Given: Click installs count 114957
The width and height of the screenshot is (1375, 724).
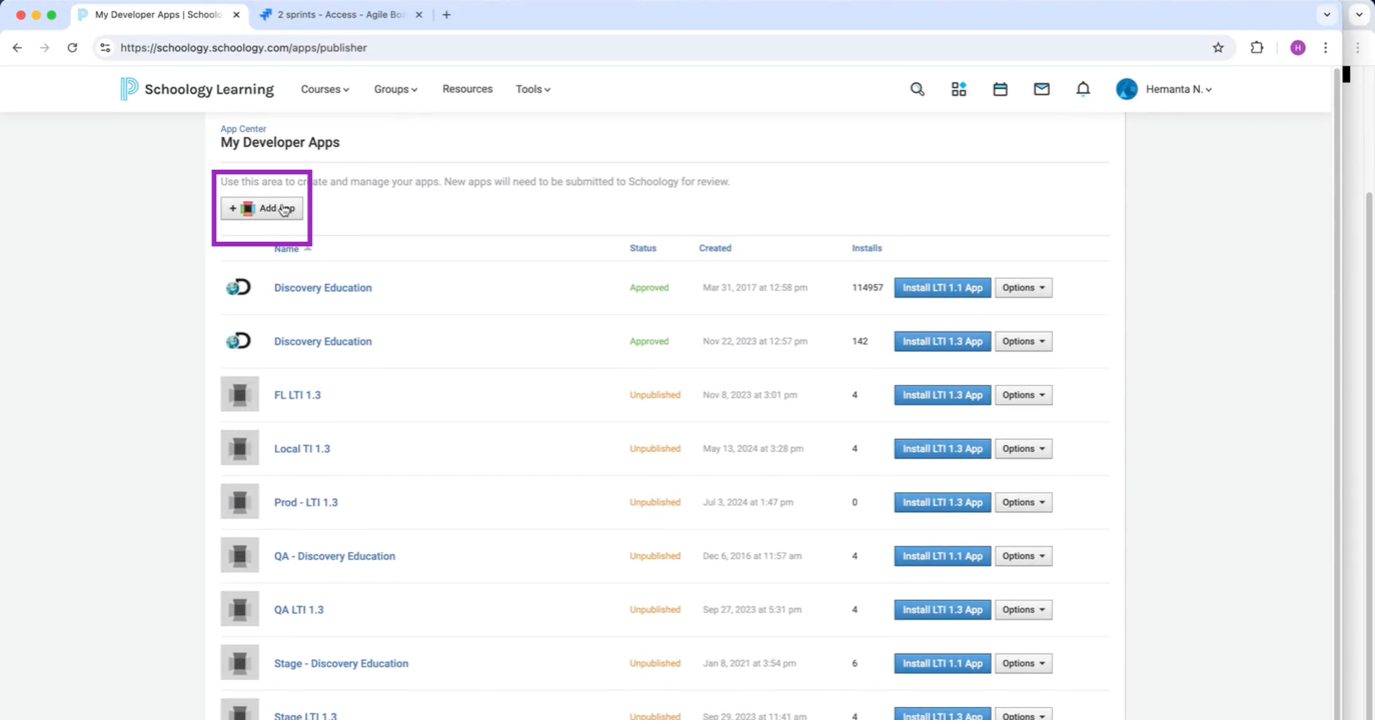Looking at the screenshot, I should pos(867,288).
